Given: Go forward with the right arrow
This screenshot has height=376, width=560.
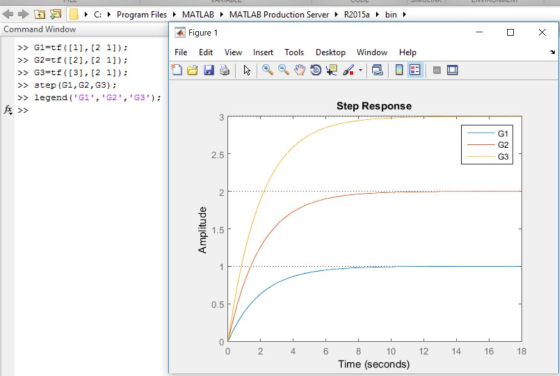Looking at the screenshot, I should click(23, 14).
